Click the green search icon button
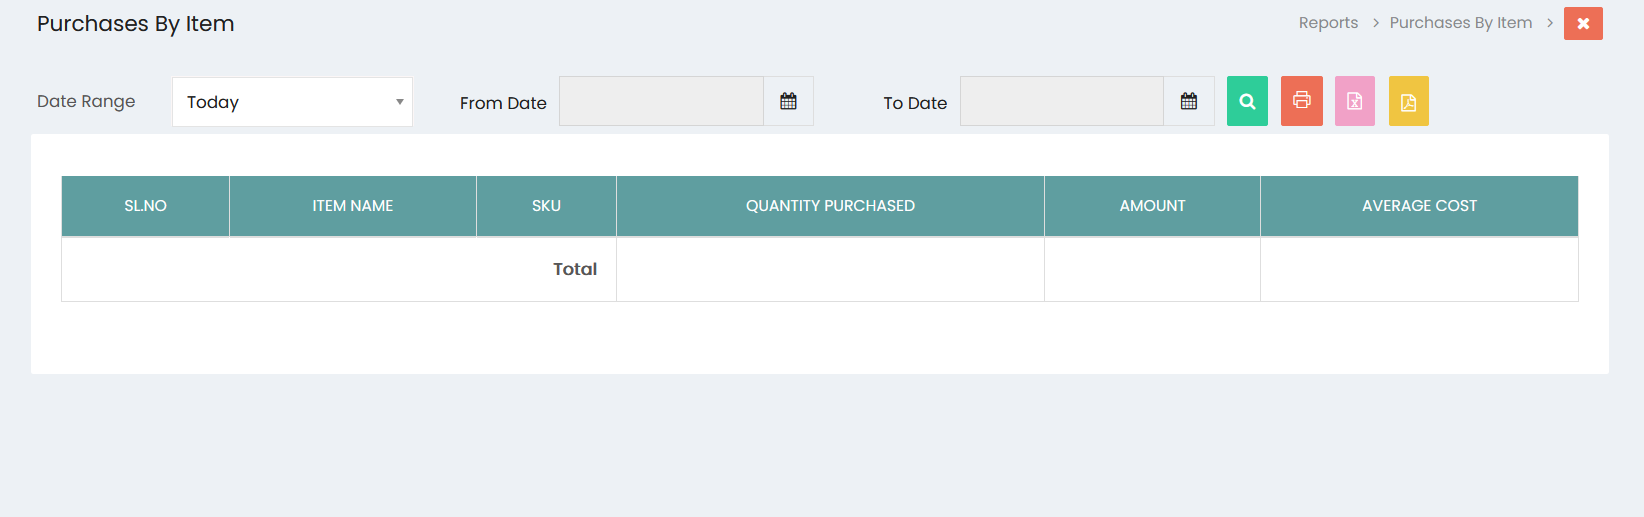Screen dimensions: 1644x517 pyautogui.click(x=1247, y=101)
